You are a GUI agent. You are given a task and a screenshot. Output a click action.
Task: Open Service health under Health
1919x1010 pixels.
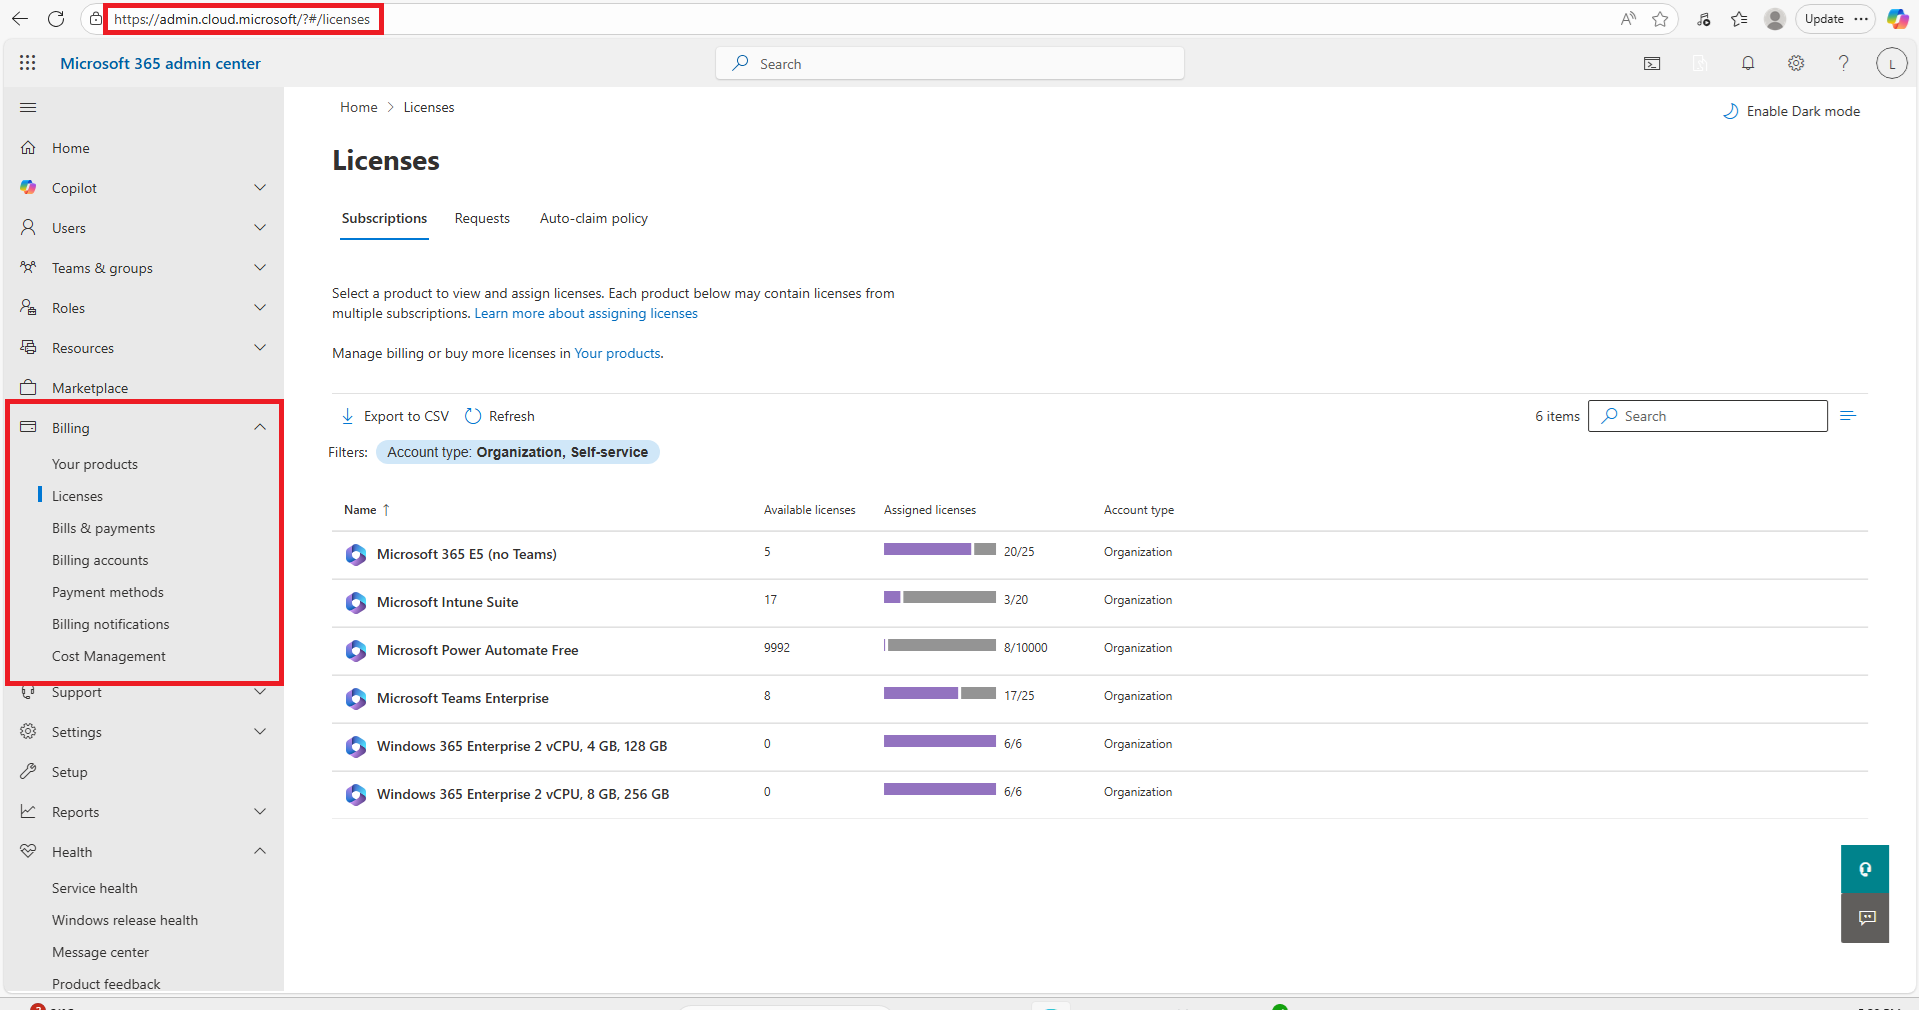(x=95, y=888)
